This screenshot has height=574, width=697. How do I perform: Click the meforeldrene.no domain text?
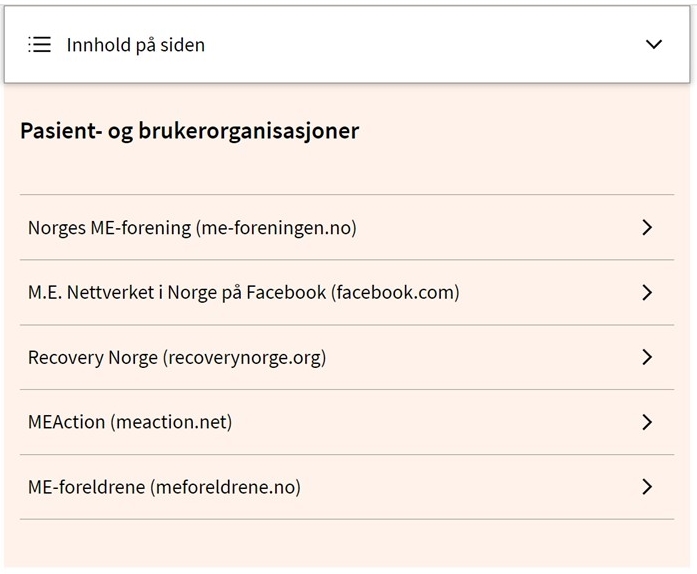tap(226, 488)
